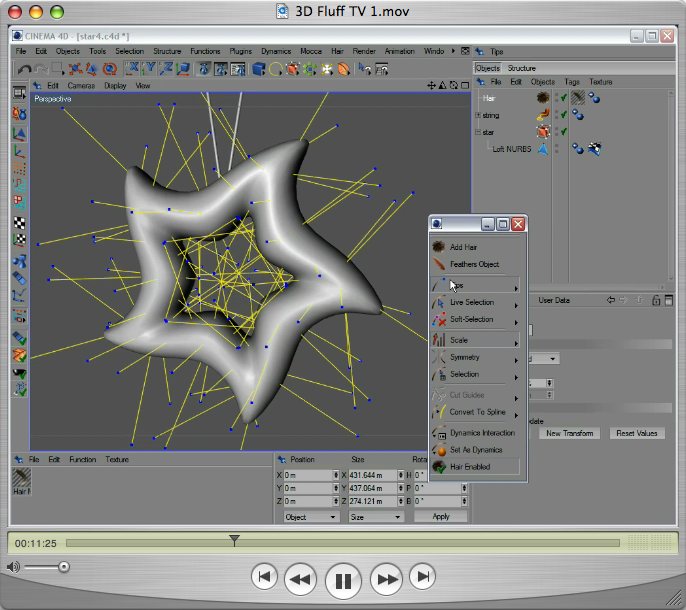Click the viewport move camera icon
The width and height of the screenshot is (686, 610).
(431, 86)
